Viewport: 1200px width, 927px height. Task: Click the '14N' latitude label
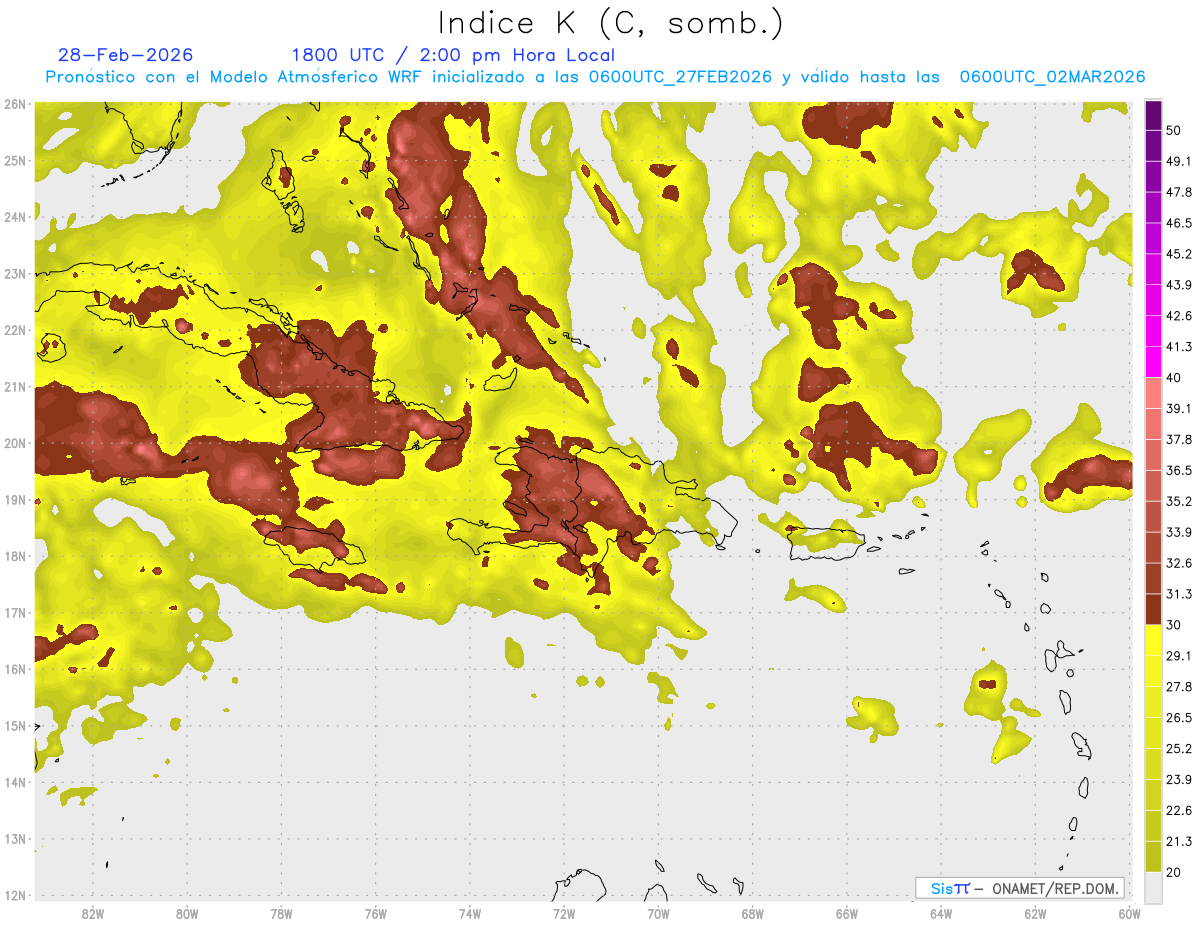15,782
